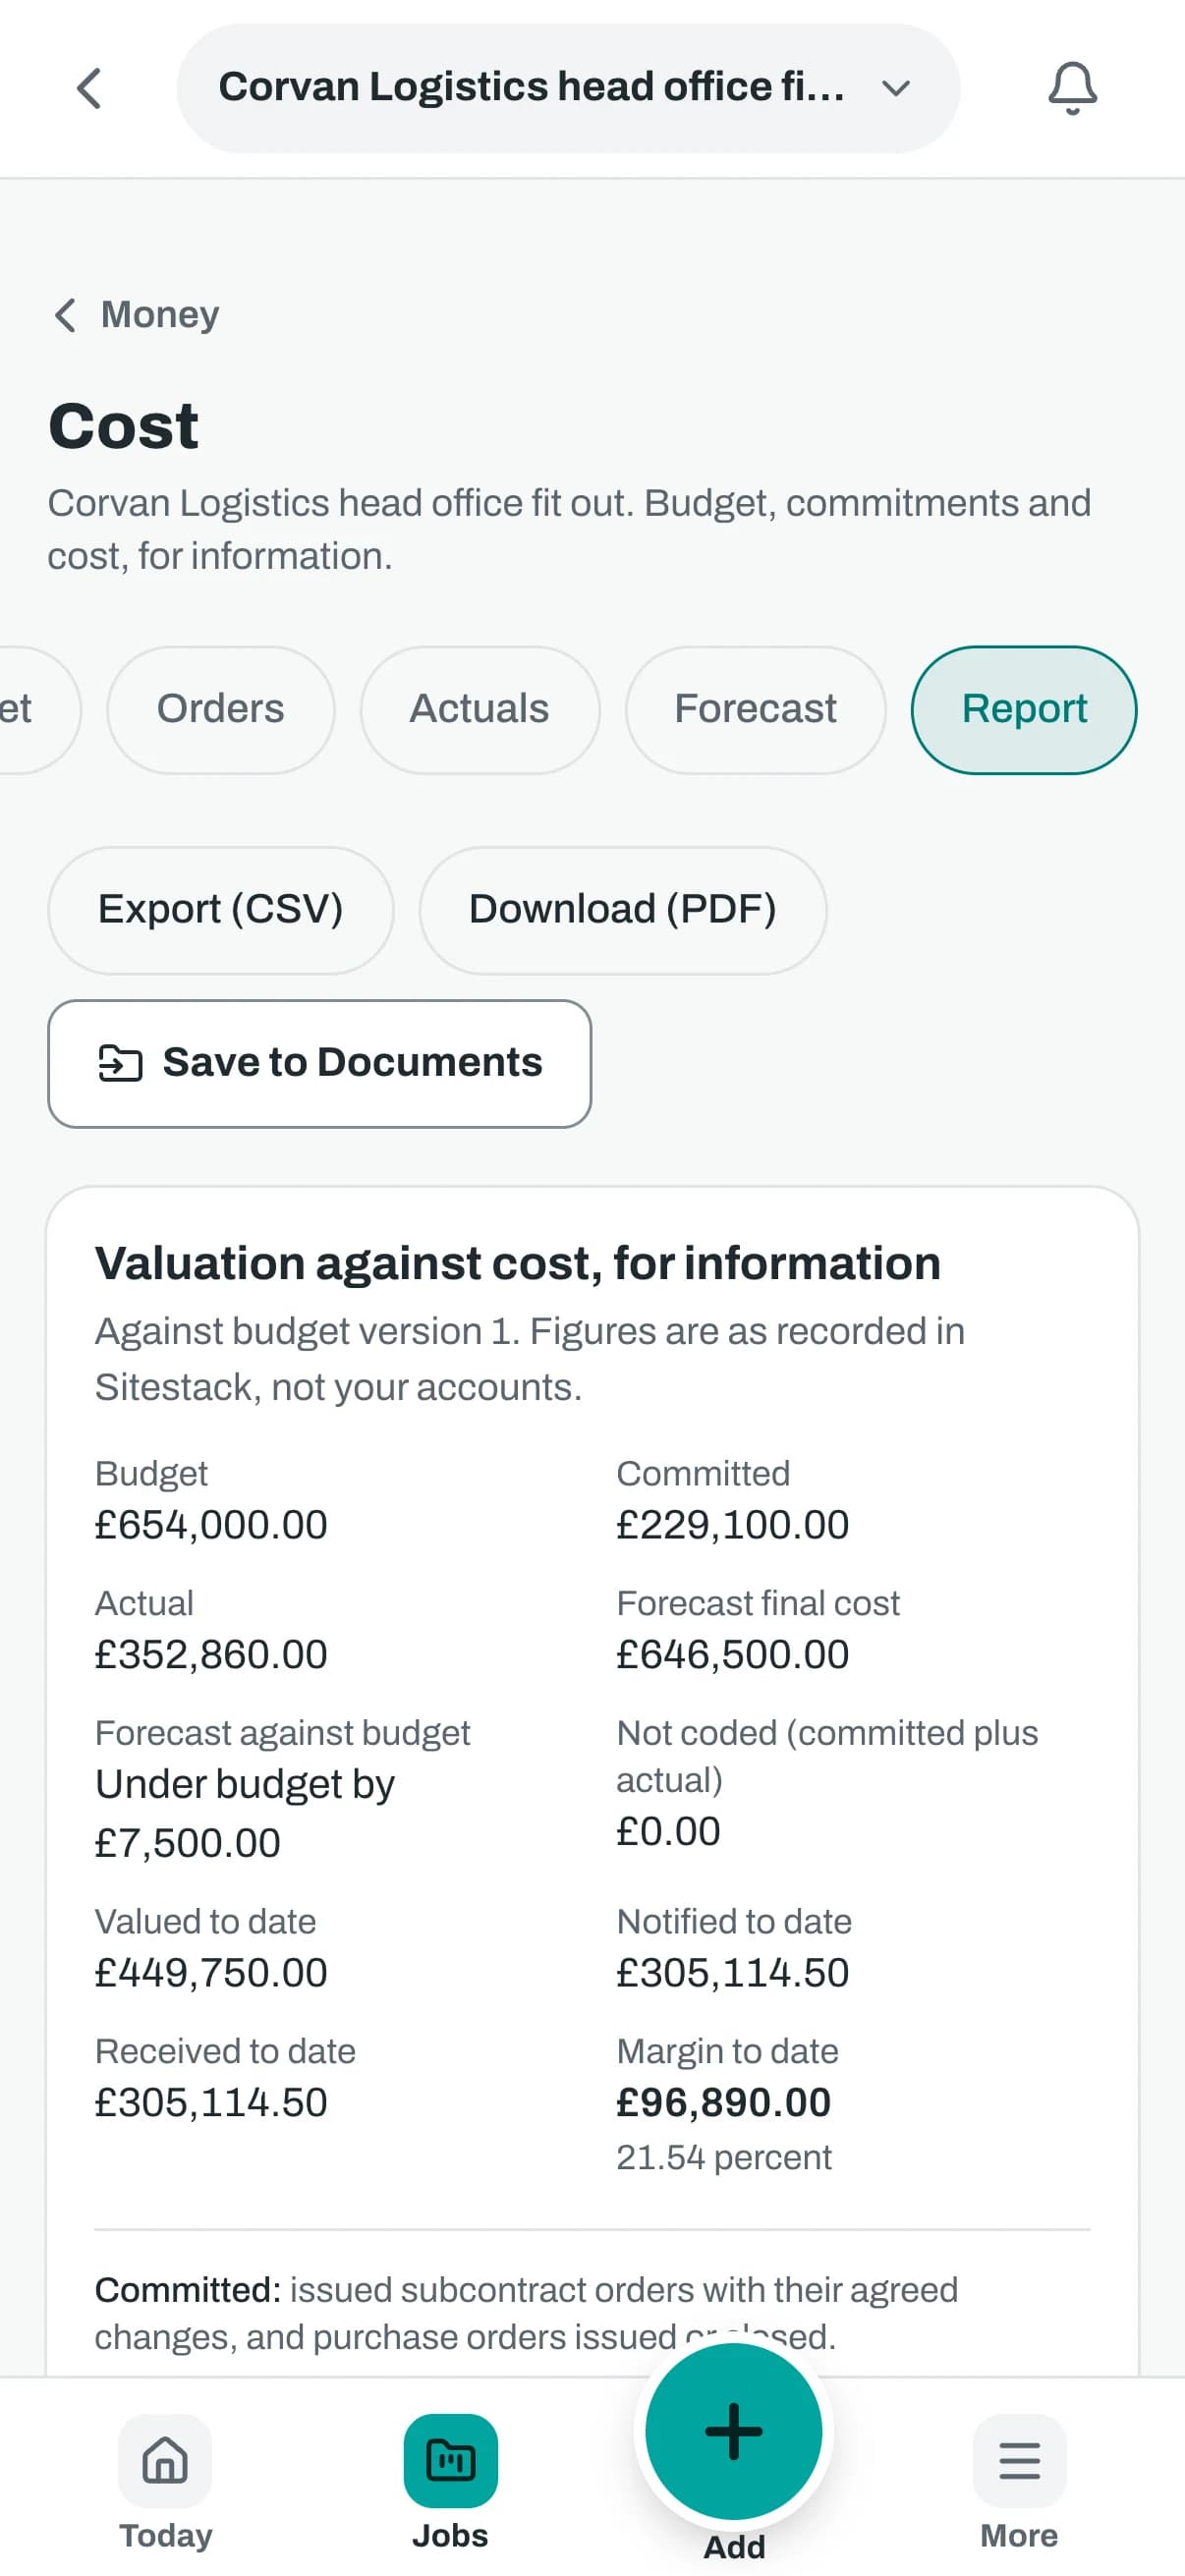The image size is (1185, 2576).
Task: Open the notifications bell
Action: click(x=1072, y=88)
